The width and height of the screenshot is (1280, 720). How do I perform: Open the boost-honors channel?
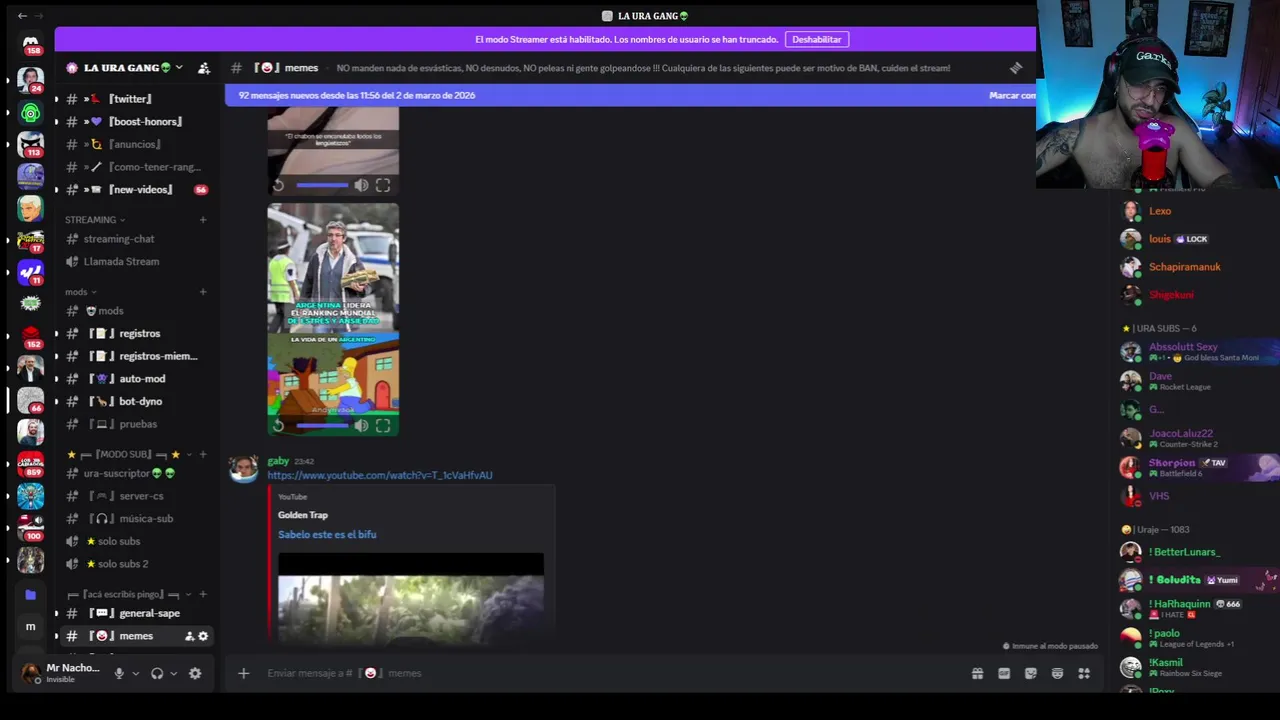tap(135, 121)
